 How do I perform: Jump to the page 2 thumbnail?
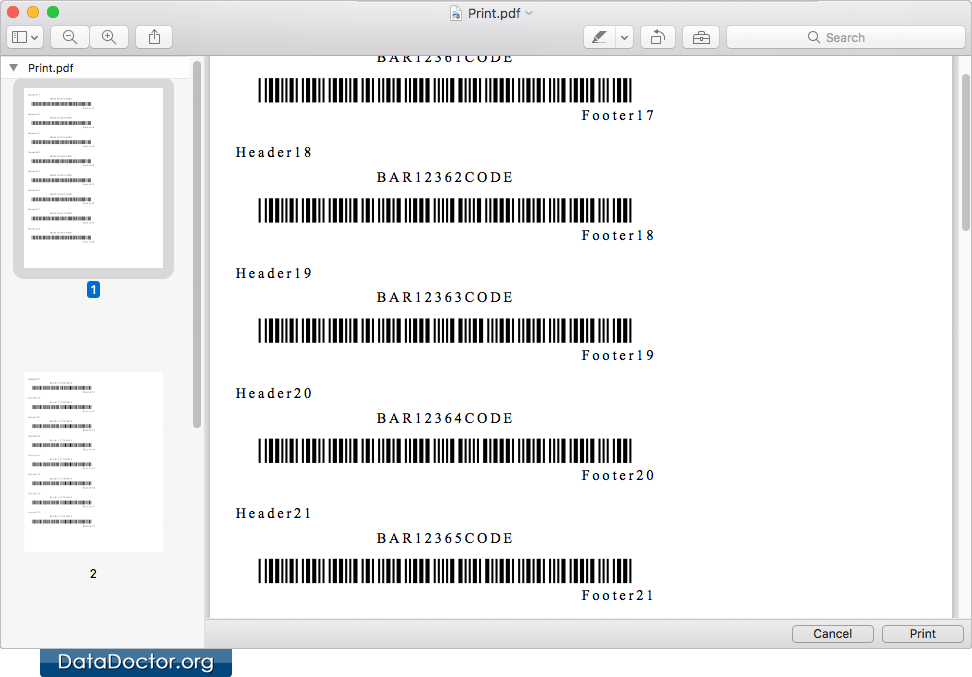point(93,462)
